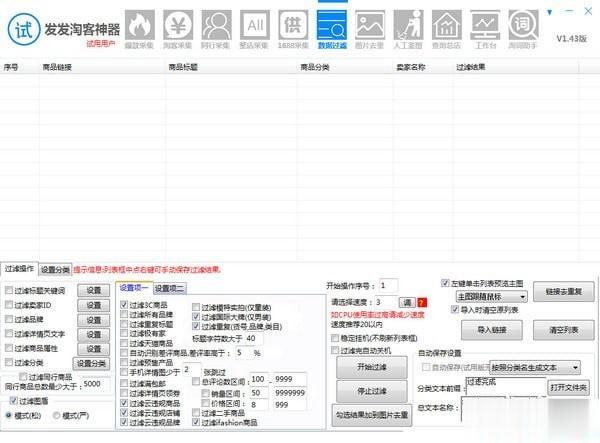Click the red question mark help icon
The image size is (600, 443).
422,303
